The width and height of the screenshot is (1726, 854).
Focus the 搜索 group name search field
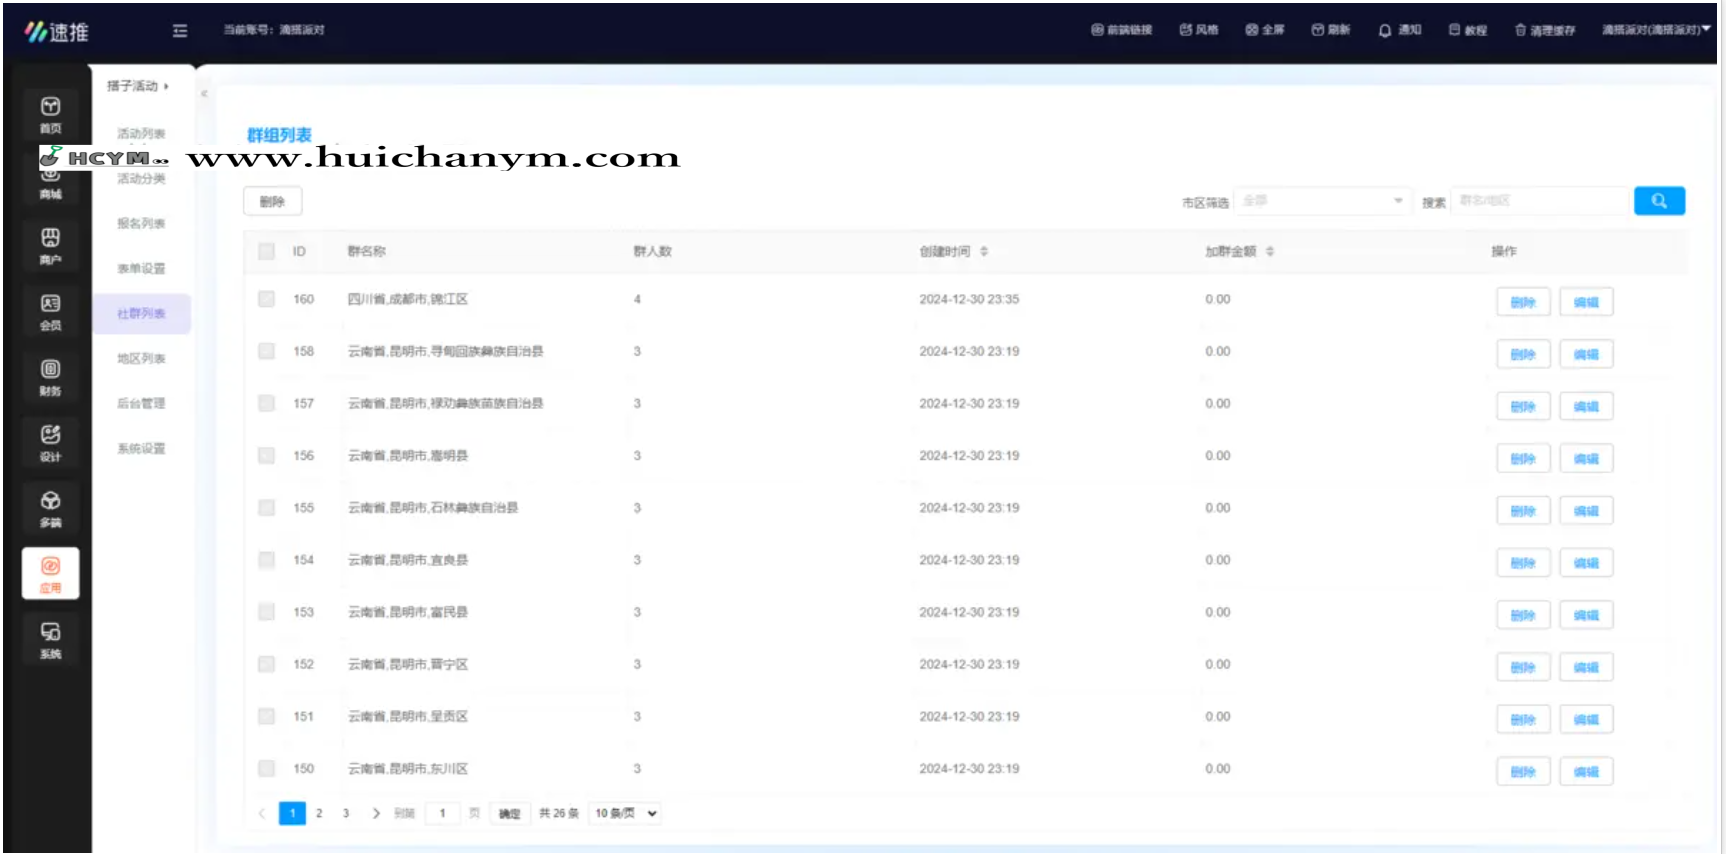point(1540,201)
